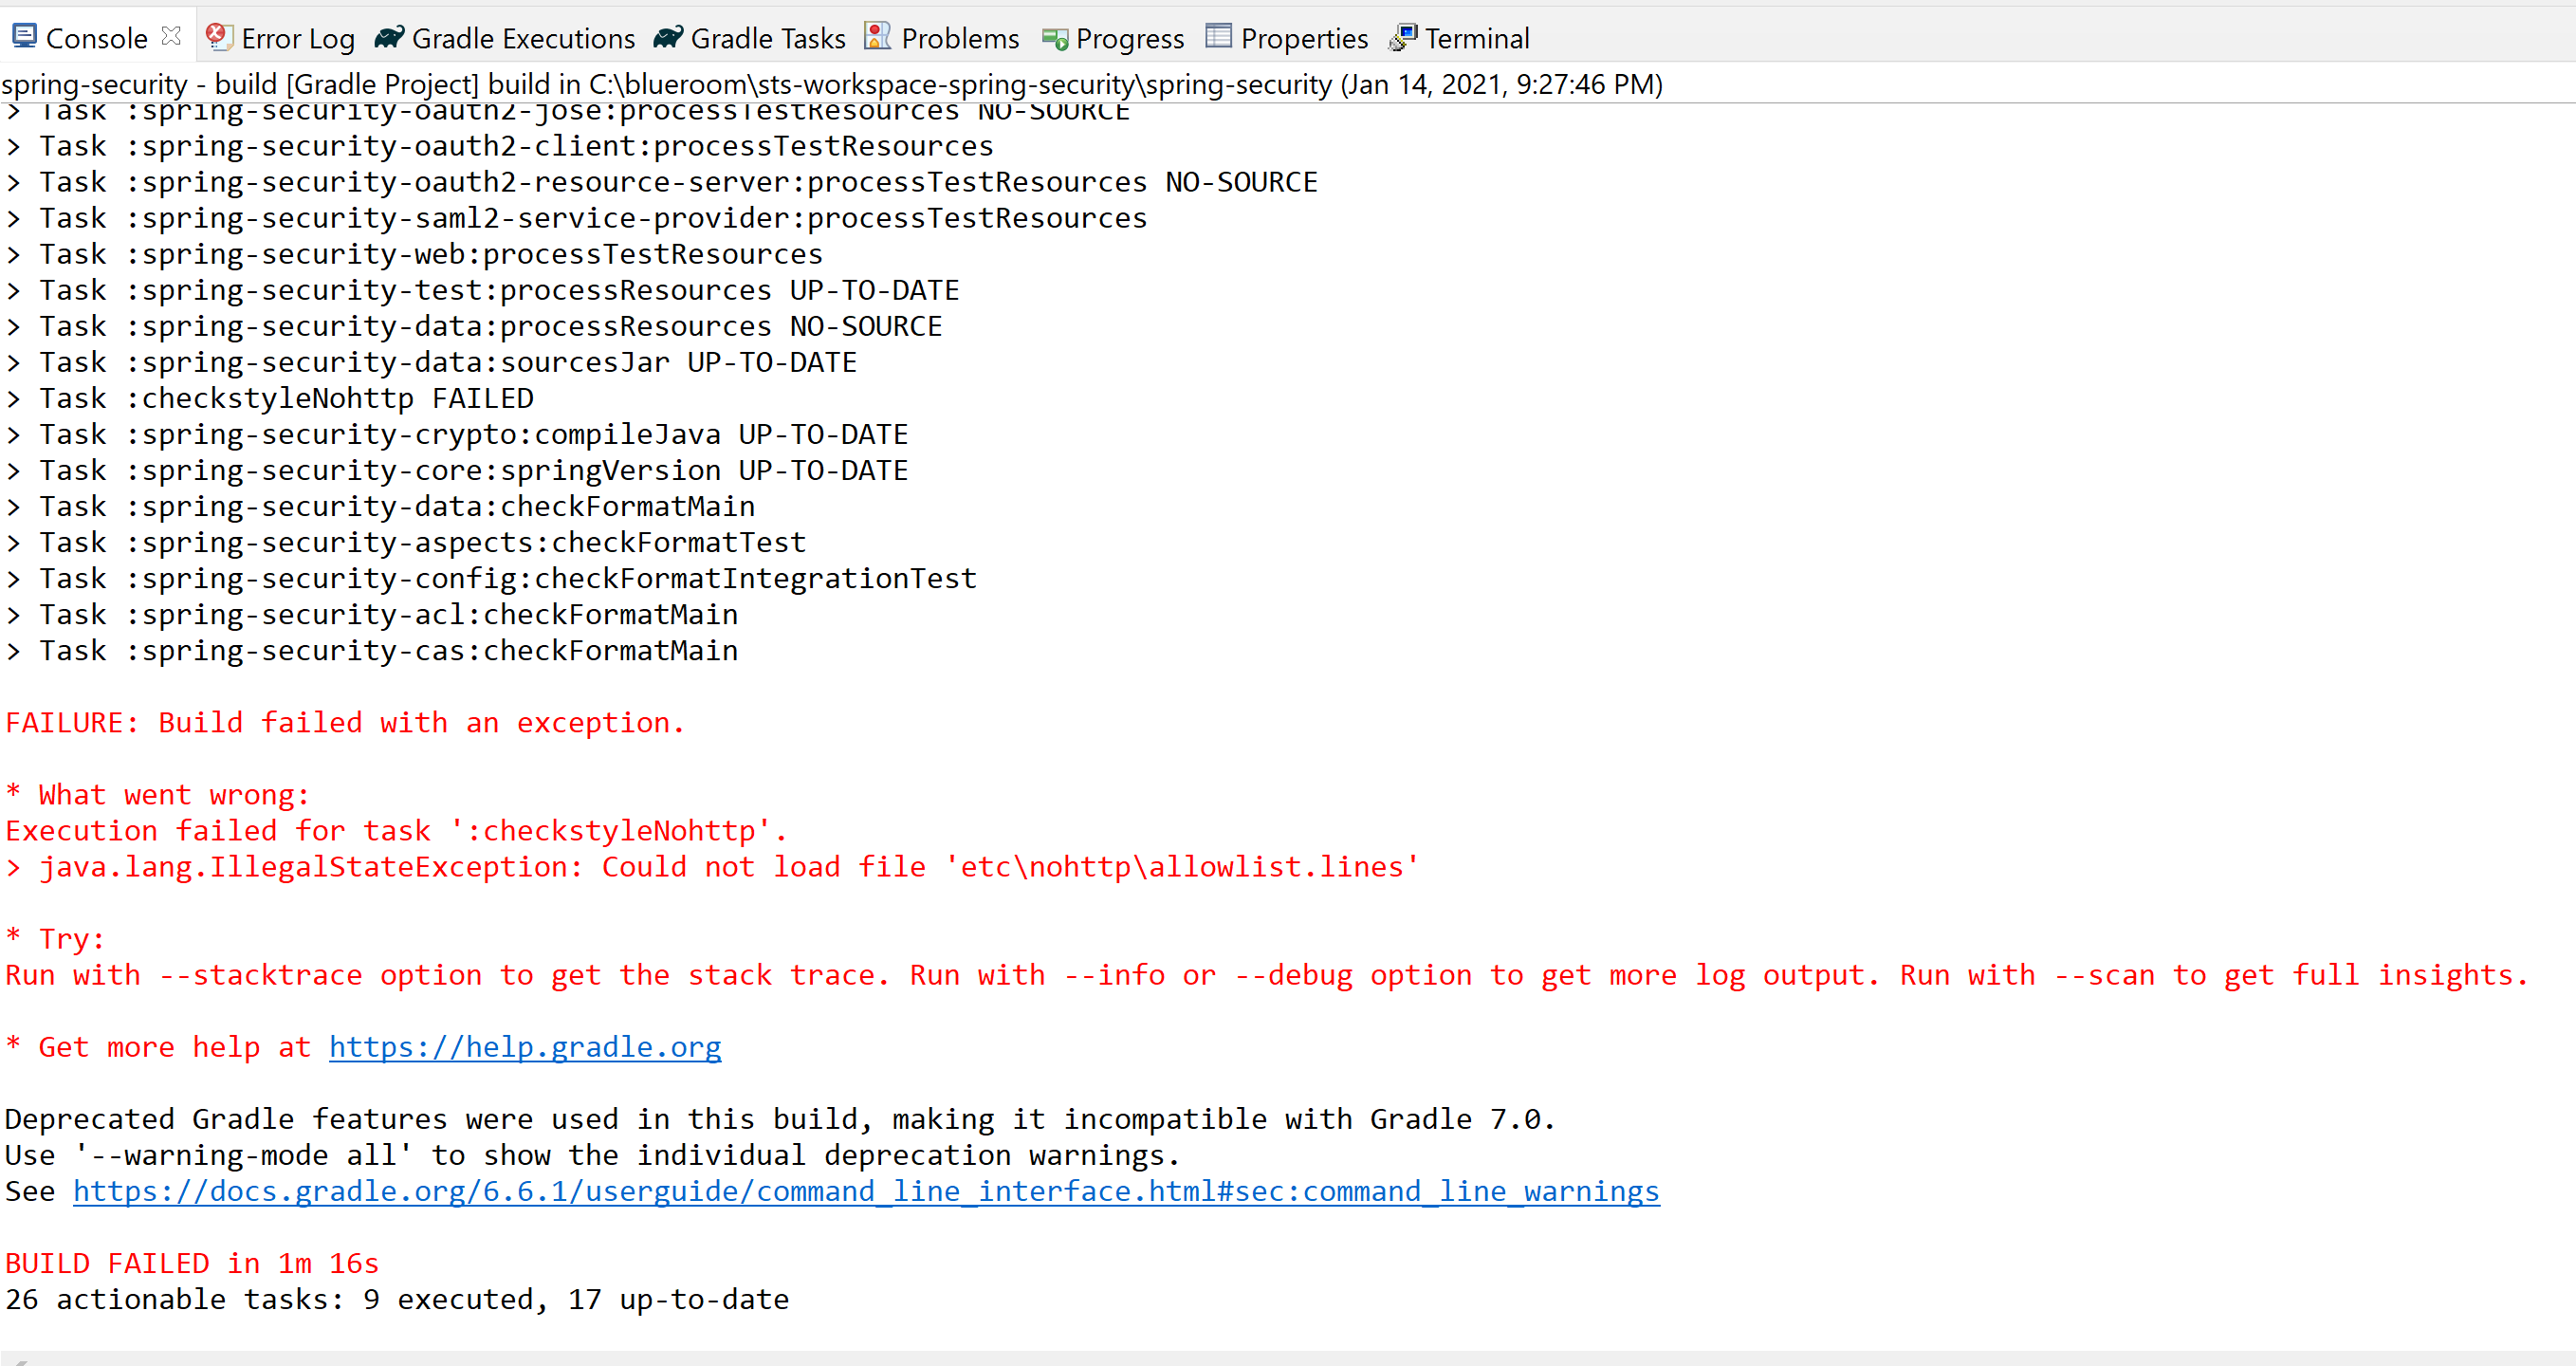Image resolution: width=2576 pixels, height=1366 pixels.
Task: Click the Gradle Executions elephant icon
Action: 389,37
